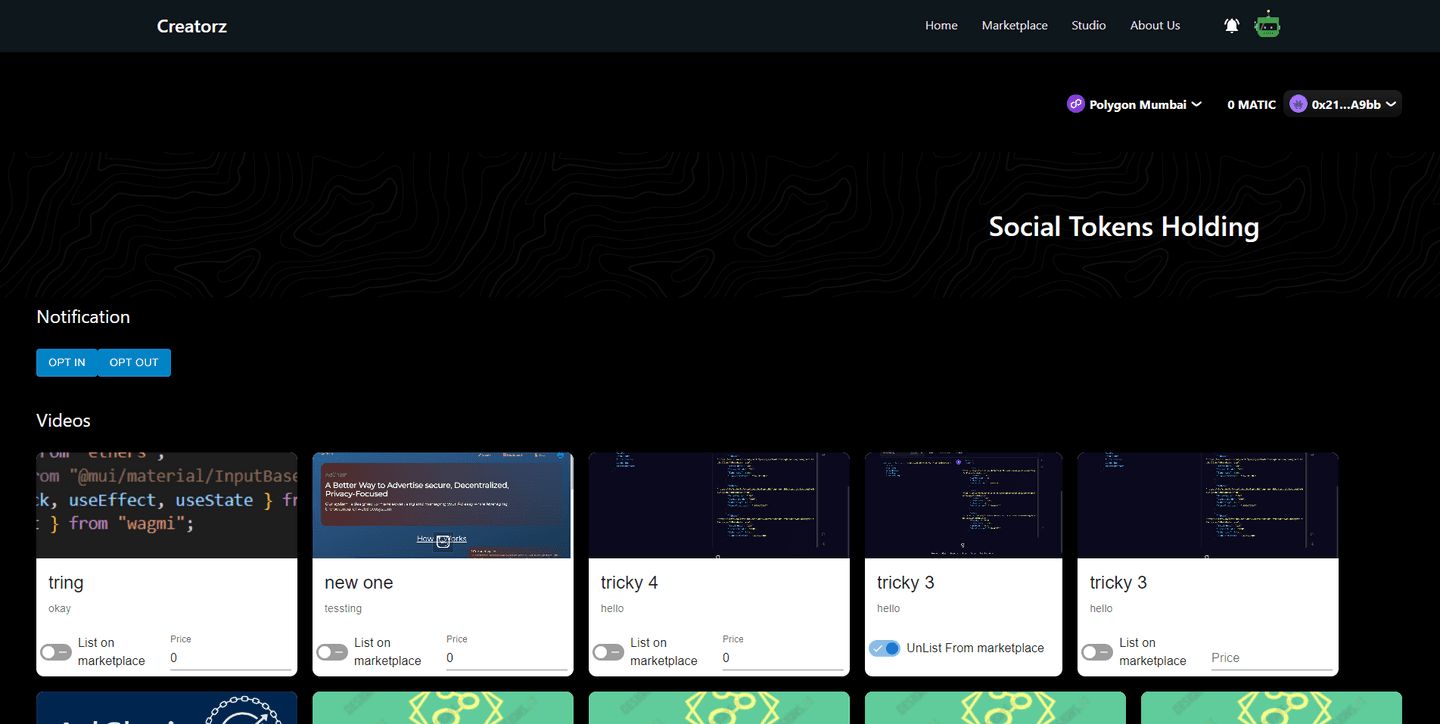Click the green robot profile avatar
Screen dimensions: 1440x724
coord(1268,25)
